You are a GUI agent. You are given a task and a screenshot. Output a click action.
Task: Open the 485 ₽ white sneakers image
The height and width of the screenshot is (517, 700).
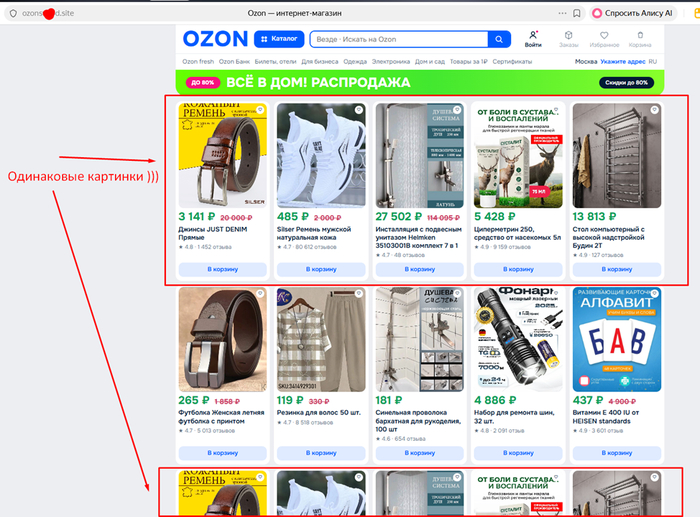tap(321, 155)
